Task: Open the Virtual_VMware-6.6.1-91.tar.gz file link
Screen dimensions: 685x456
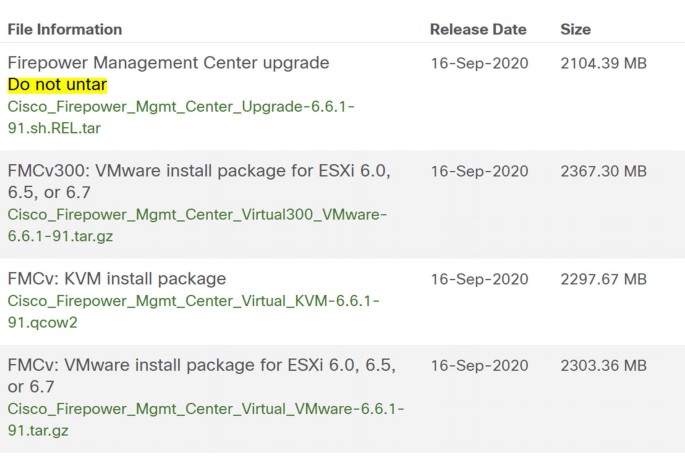Action: [206, 419]
